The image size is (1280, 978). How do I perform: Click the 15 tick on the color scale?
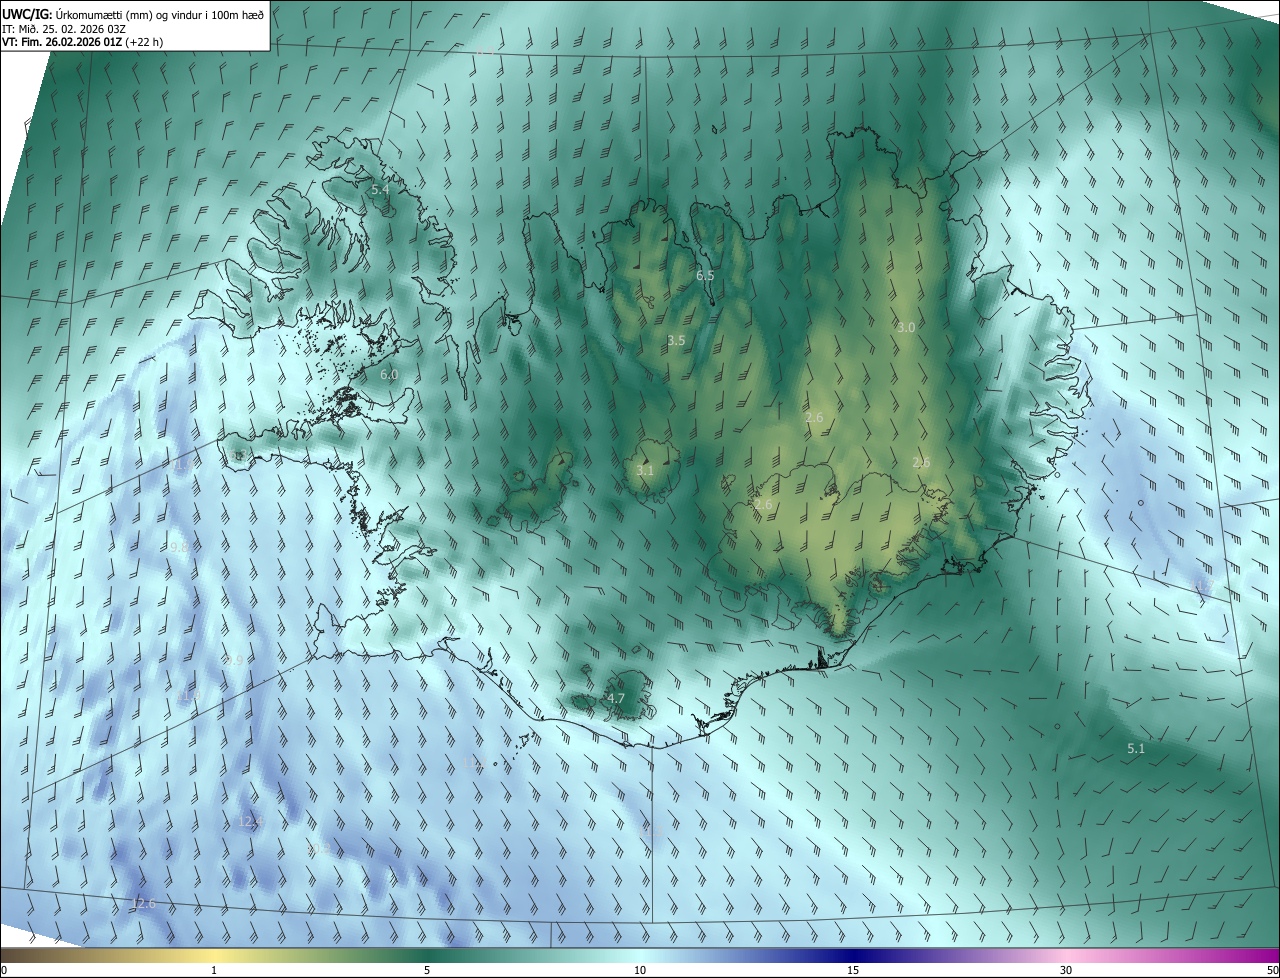point(853,970)
